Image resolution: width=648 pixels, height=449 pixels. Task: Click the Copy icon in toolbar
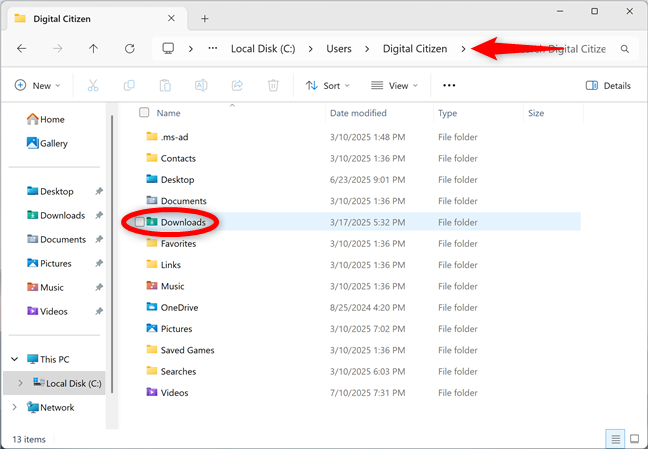click(129, 86)
